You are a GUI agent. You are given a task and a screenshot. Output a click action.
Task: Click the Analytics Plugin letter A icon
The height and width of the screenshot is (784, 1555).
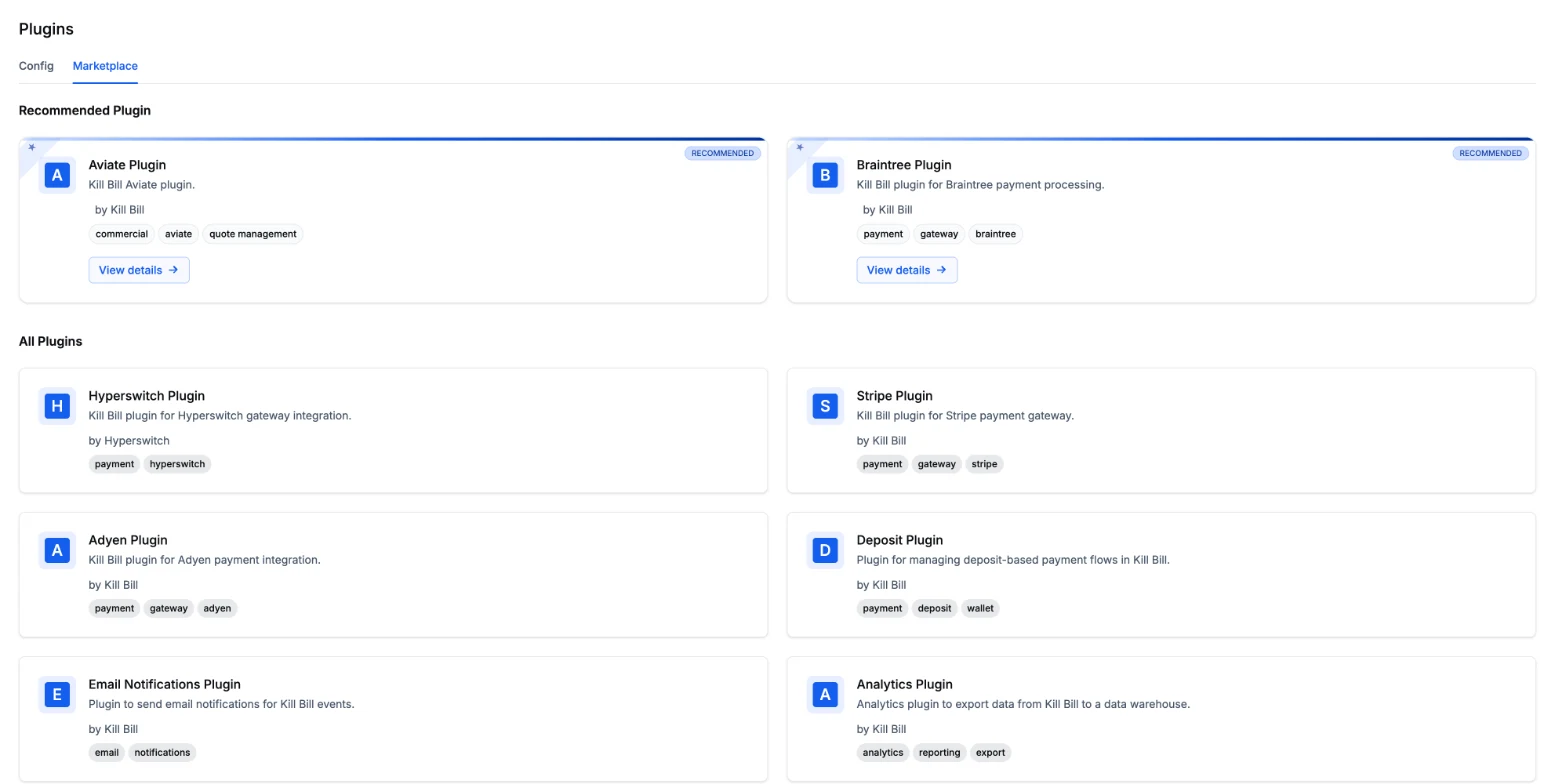[825, 694]
